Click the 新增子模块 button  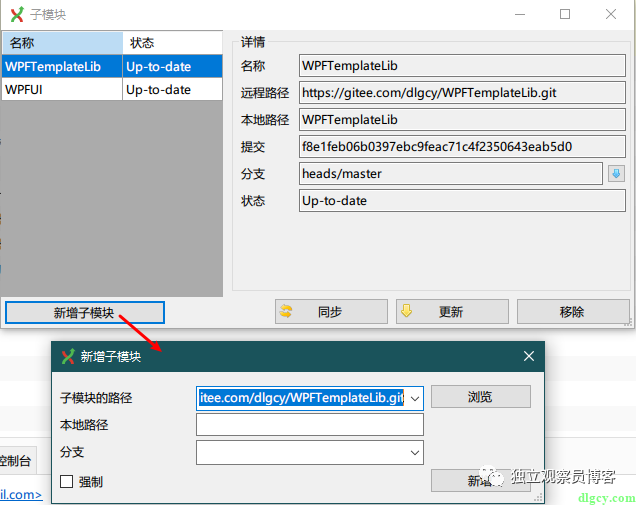(85, 312)
